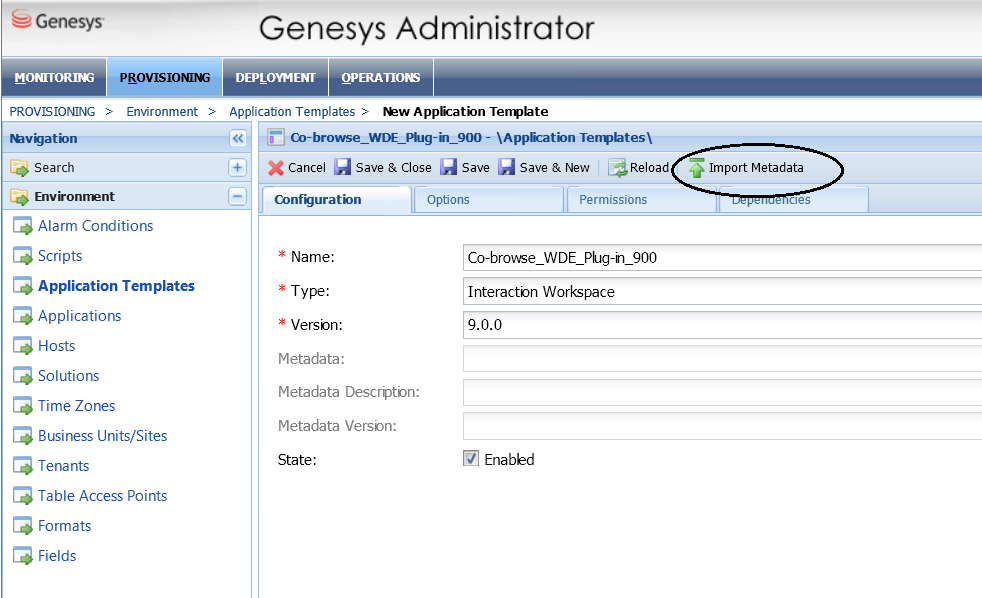Click the Genesys logo
982x598 pixels.
pyautogui.click(x=58, y=21)
